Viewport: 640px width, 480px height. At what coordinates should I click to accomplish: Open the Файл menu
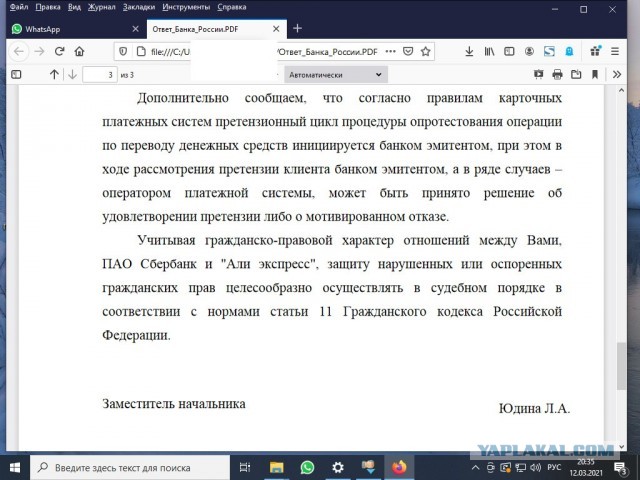point(19,7)
